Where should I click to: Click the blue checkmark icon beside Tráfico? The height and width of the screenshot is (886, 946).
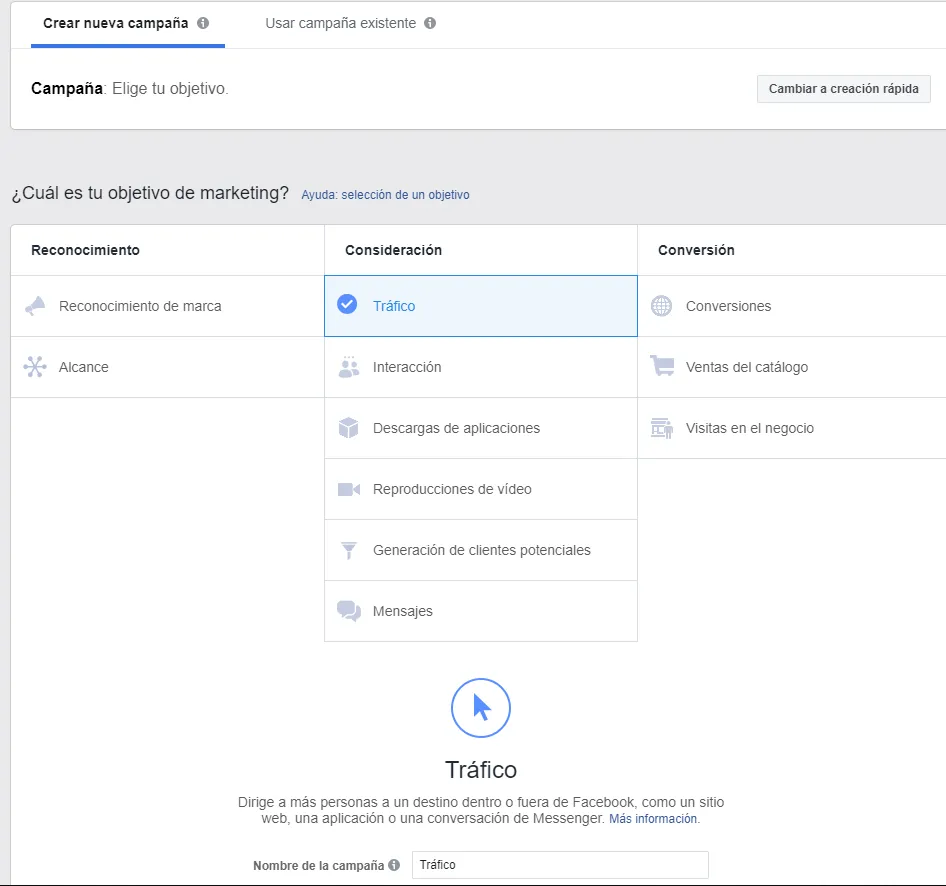(347, 304)
